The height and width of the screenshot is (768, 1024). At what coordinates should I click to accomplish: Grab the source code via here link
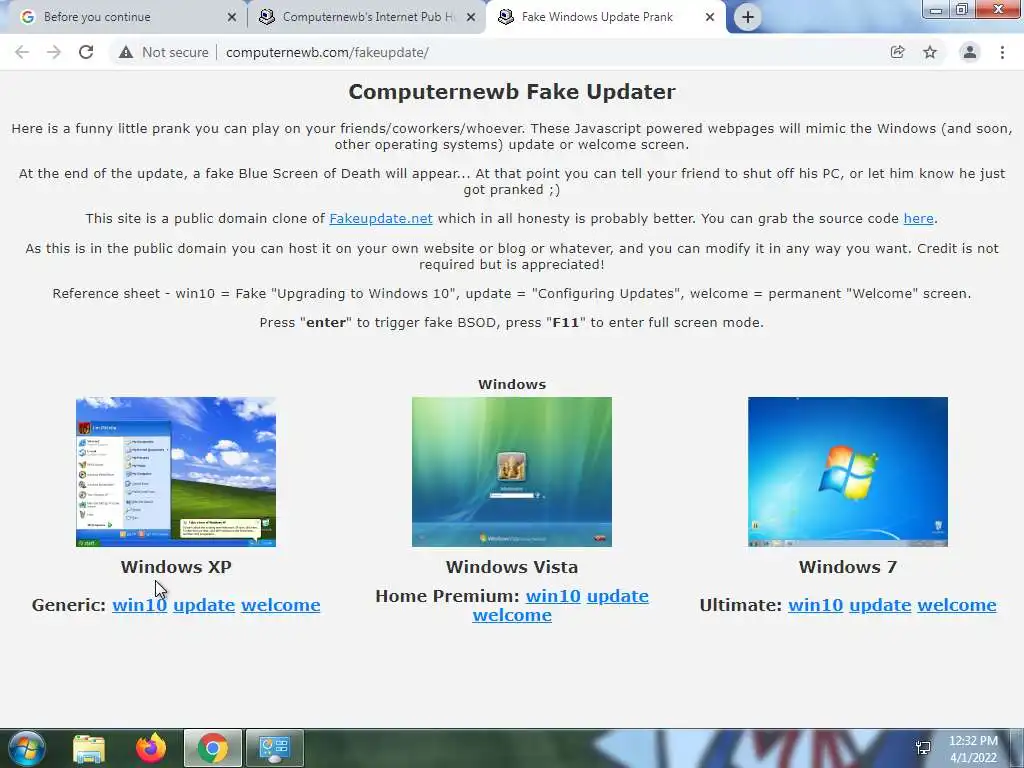tap(918, 219)
